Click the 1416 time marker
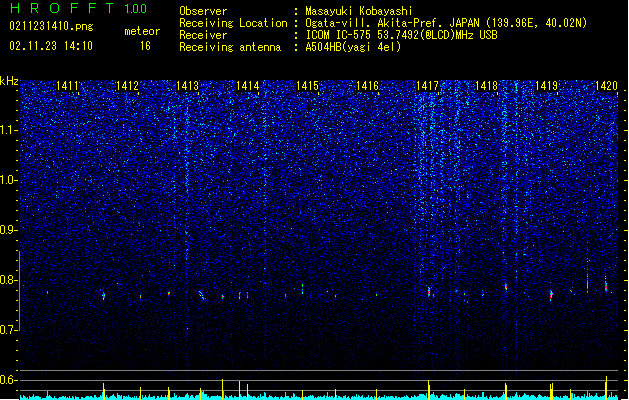 pyautogui.click(x=367, y=86)
